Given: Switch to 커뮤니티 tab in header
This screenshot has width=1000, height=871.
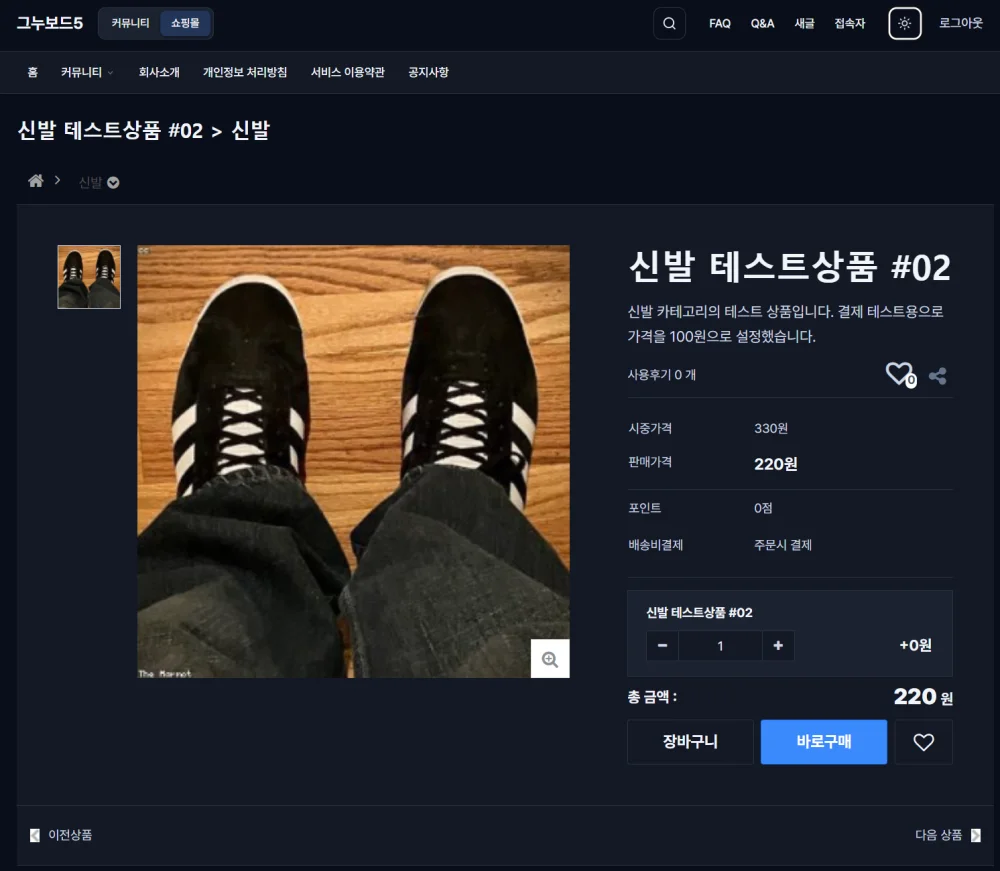Looking at the screenshot, I should [130, 24].
